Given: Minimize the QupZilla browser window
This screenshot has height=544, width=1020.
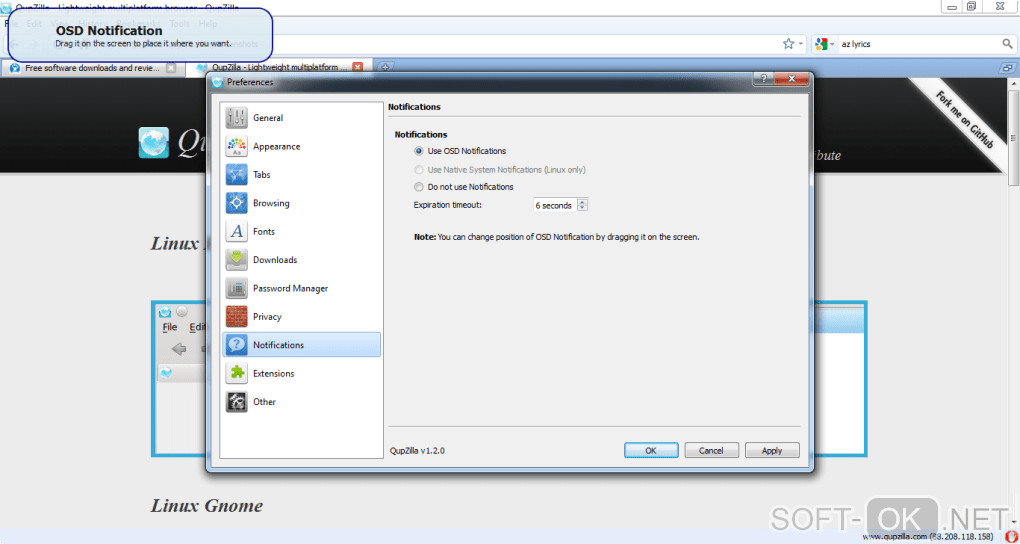Looking at the screenshot, I should [952, 7].
